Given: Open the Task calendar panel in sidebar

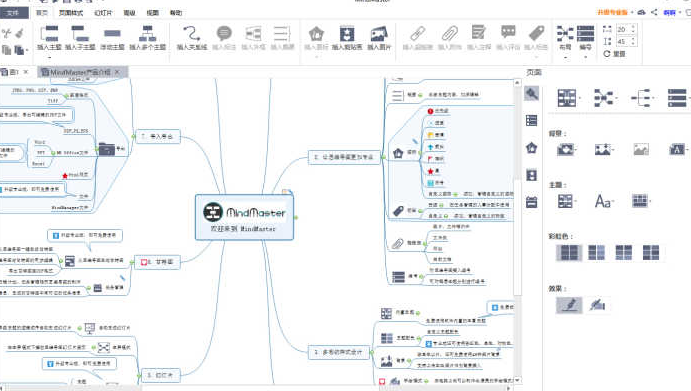Looking at the screenshot, I should click(531, 202).
